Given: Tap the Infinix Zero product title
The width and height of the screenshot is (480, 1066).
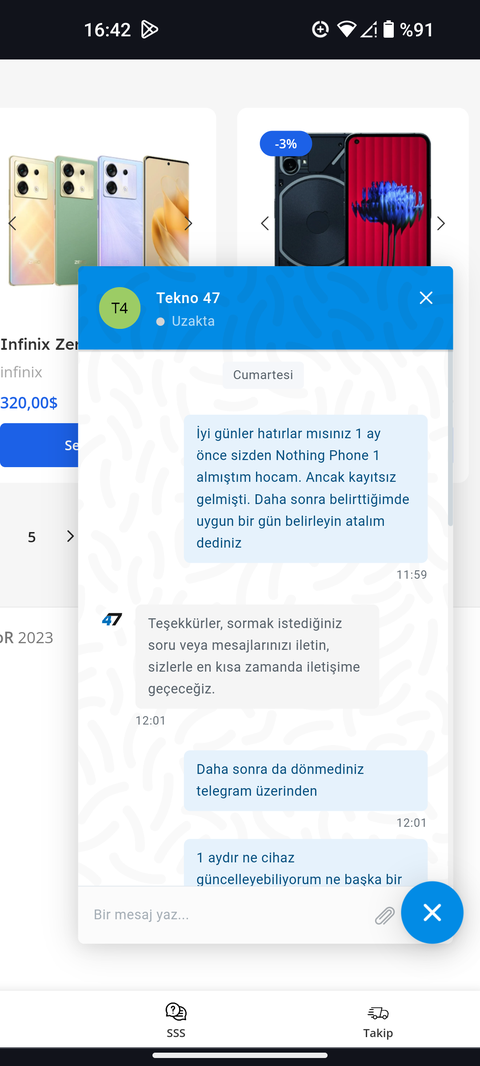Looking at the screenshot, I should [39, 344].
